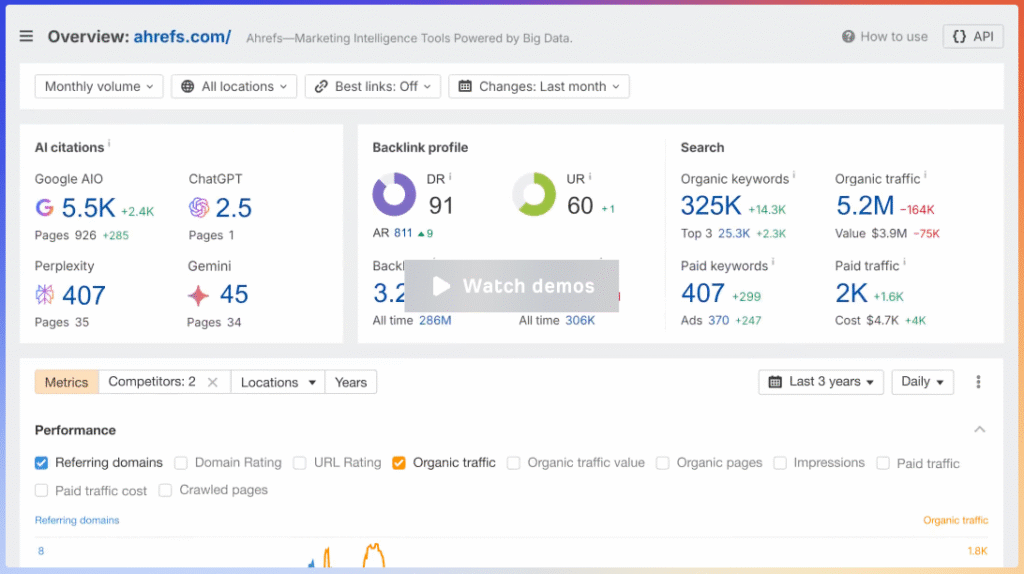Expand the All locations dropdown
The image size is (1024, 574).
tap(234, 87)
